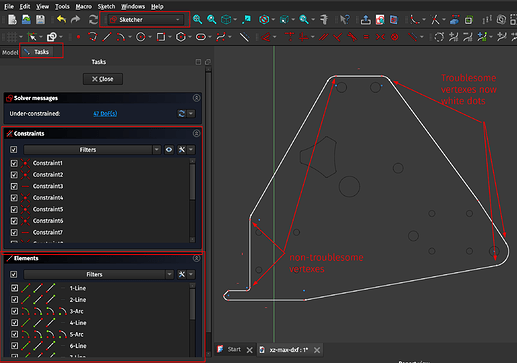The width and height of the screenshot is (517, 363).
Task: Click the Refresh recompute icon
Action: point(93,20)
